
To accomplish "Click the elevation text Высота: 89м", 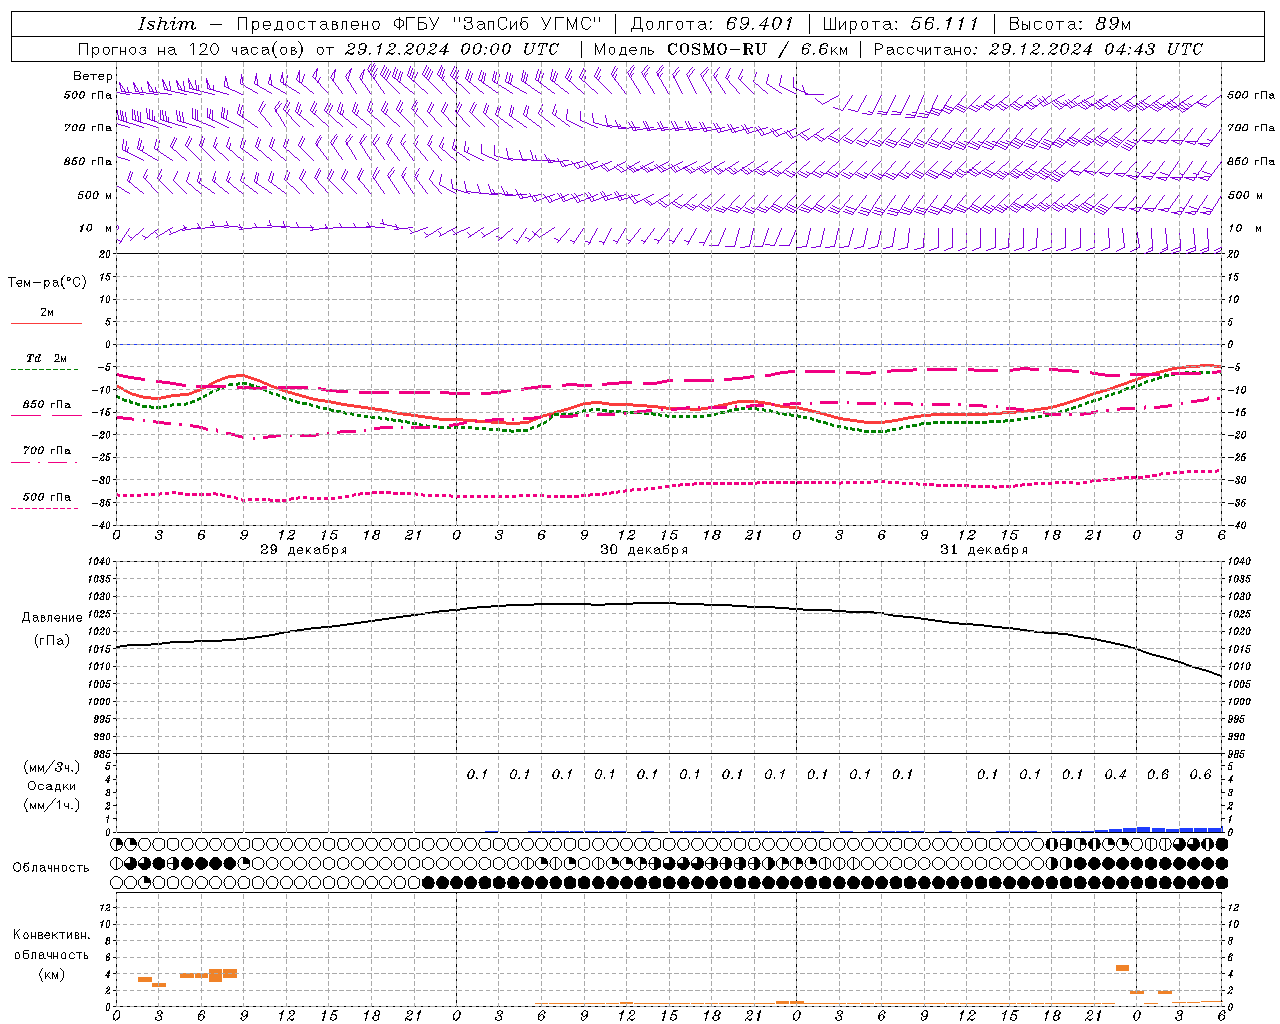I will click(1069, 24).
